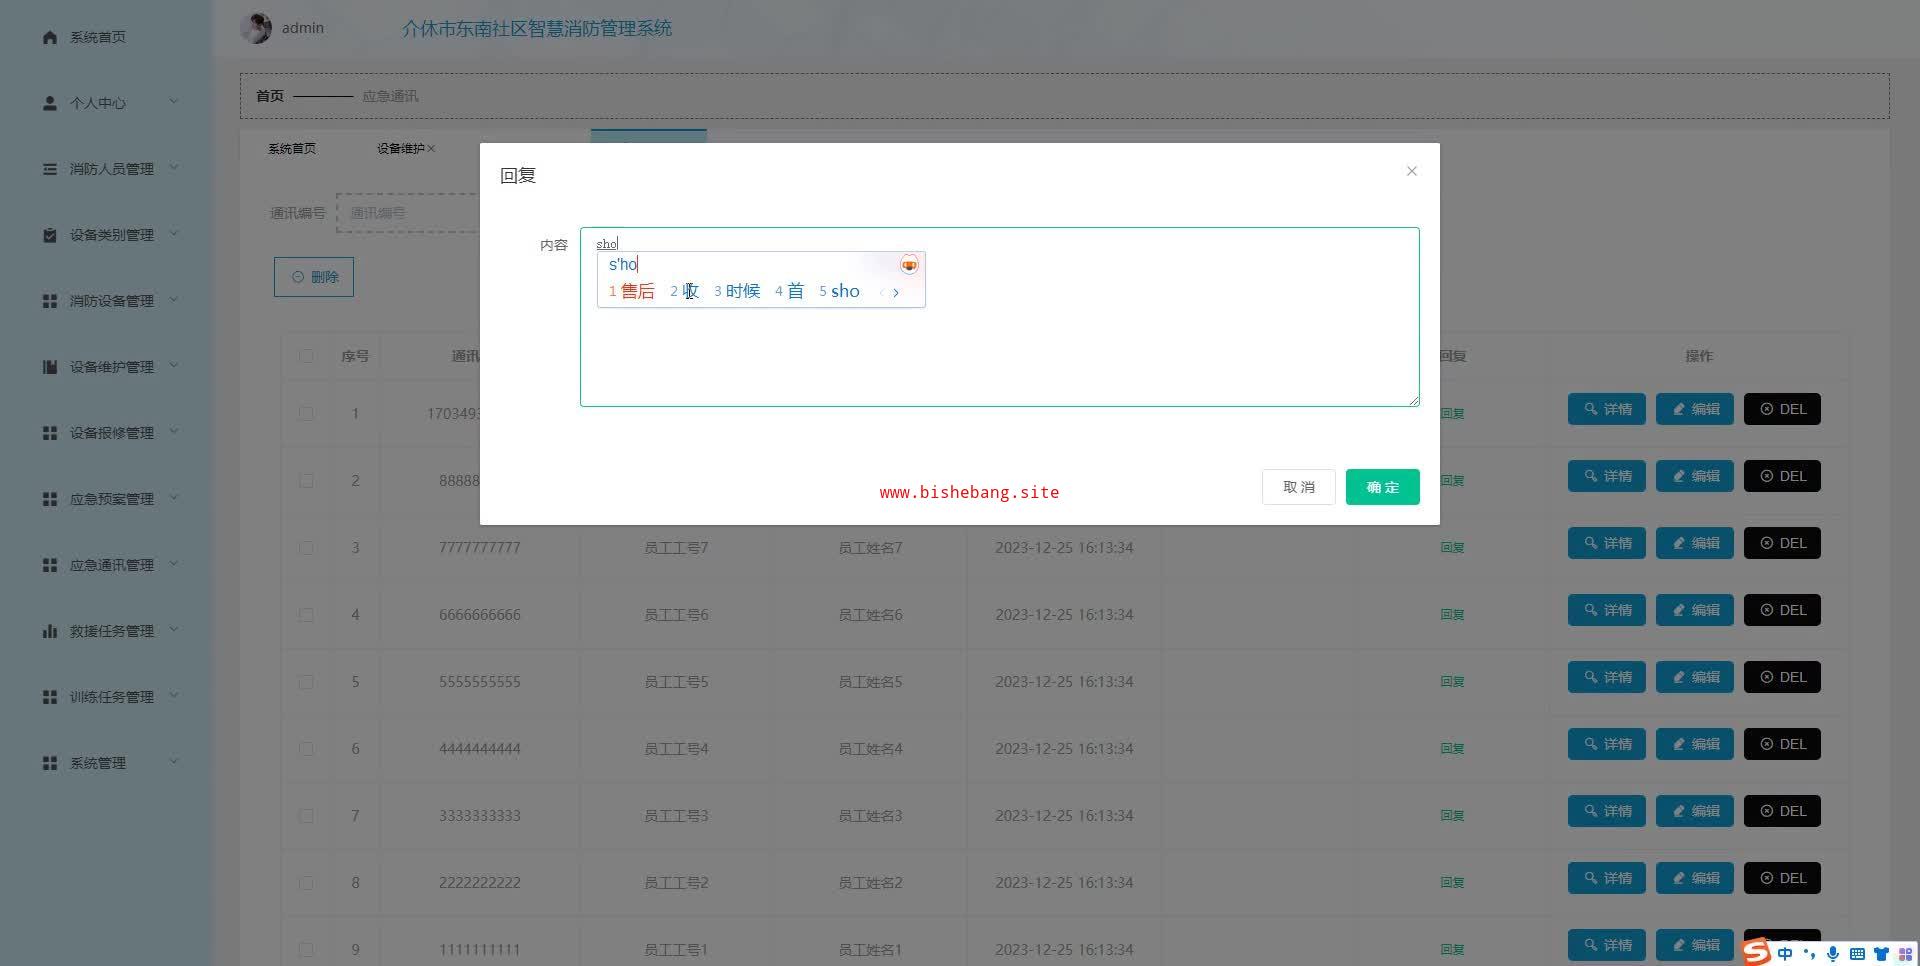Click the 回复 link in row 4
The image size is (1920, 966).
[1452, 615]
